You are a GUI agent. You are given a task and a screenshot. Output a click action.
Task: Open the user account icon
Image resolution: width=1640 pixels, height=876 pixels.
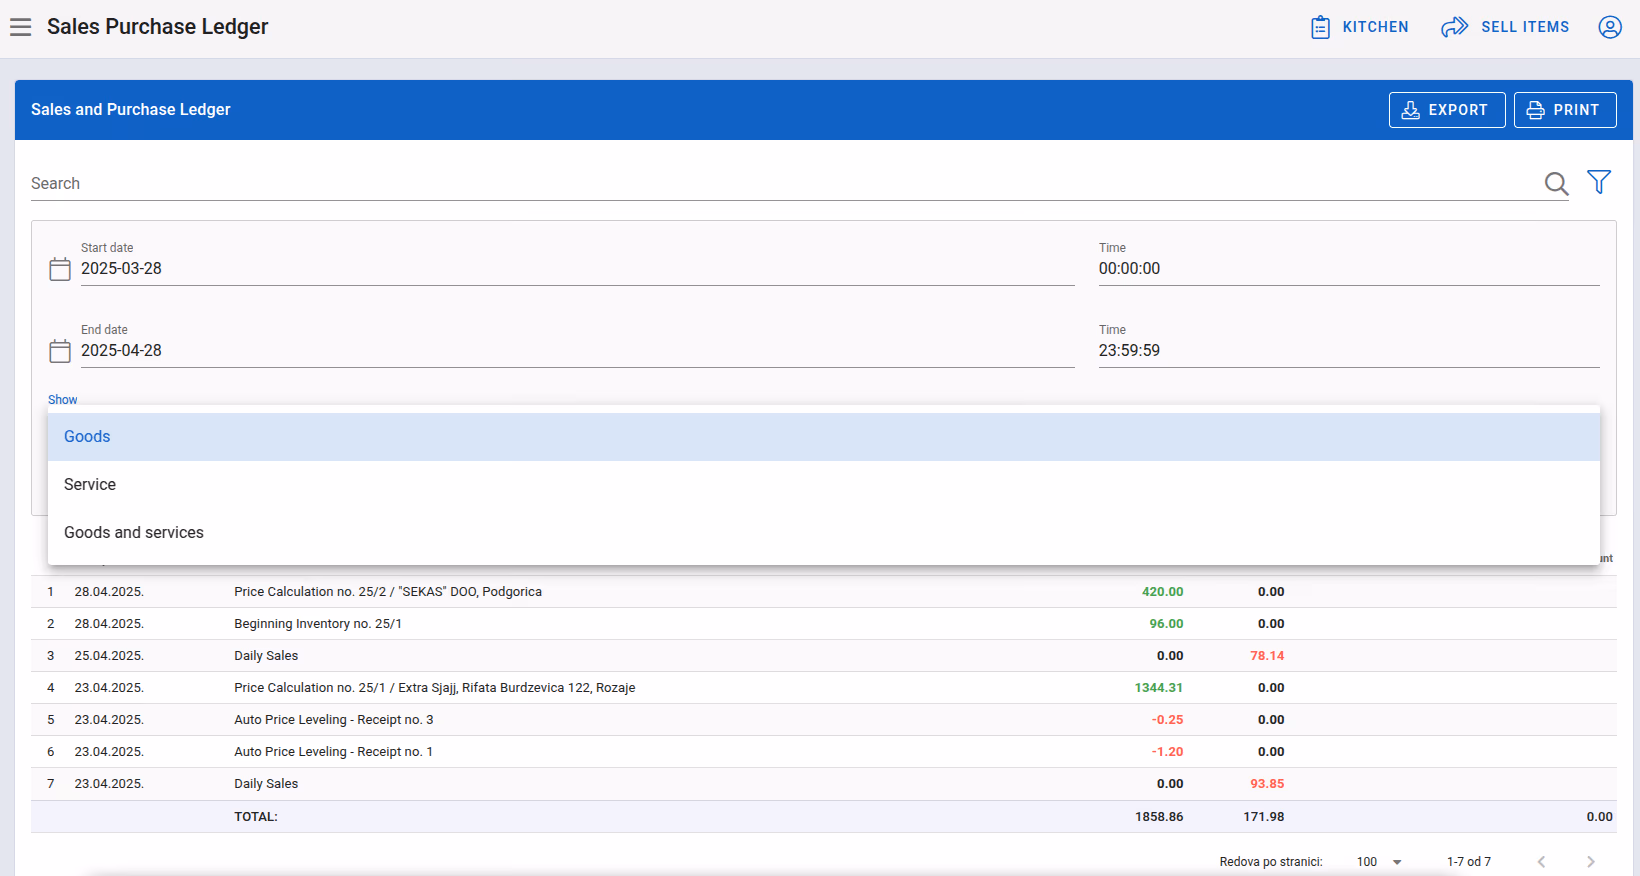tap(1610, 27)
